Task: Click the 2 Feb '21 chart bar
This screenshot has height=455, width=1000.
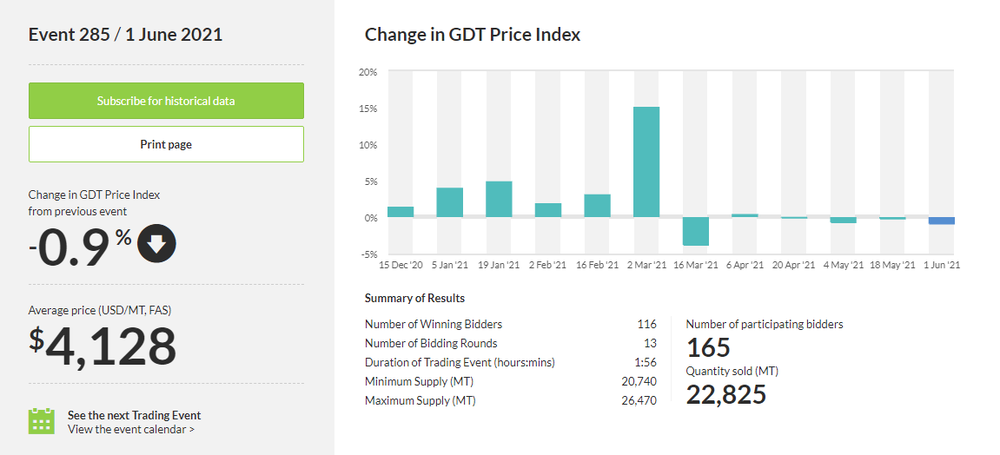Action: (x=548, y=210)
